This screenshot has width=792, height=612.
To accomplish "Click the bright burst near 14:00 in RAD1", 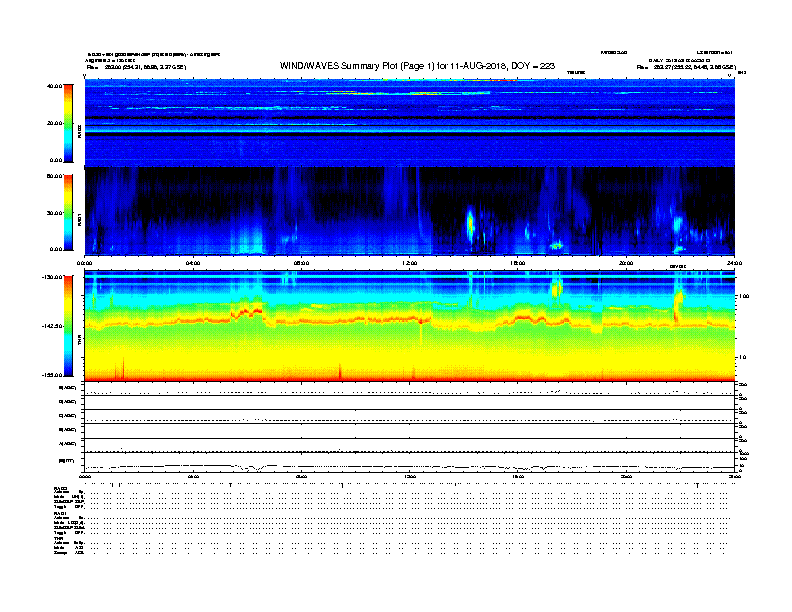I will [x=470, y=225].
